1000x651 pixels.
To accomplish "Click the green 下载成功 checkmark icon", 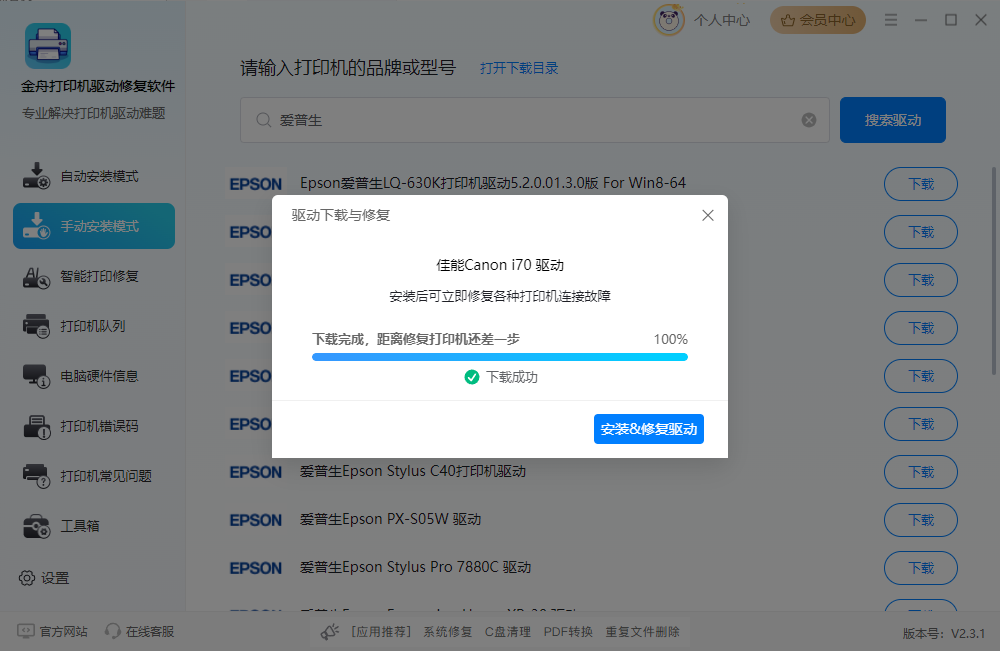I will point(472,377).
